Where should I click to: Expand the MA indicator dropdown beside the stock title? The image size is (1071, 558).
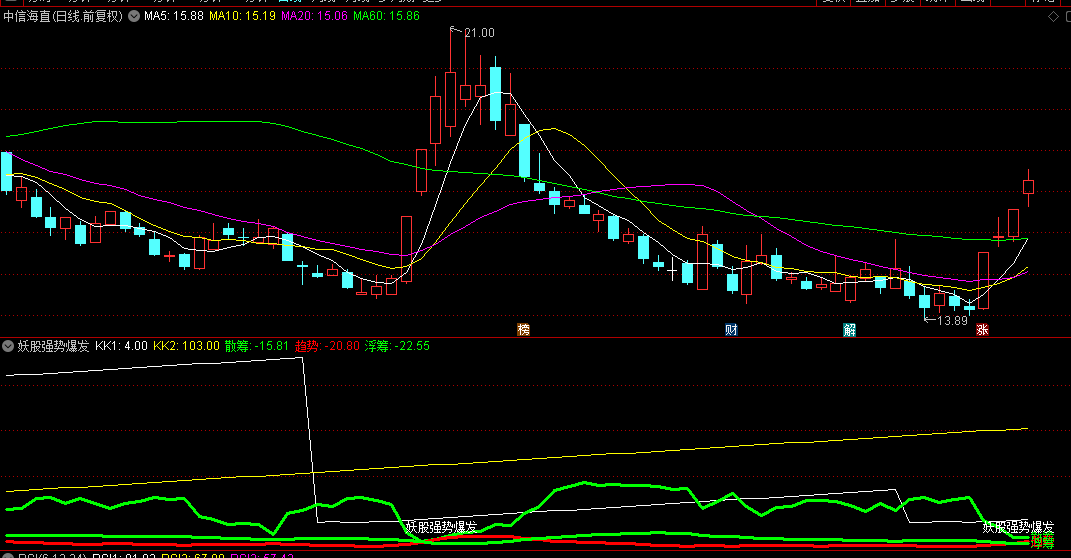tap(133, 17)
